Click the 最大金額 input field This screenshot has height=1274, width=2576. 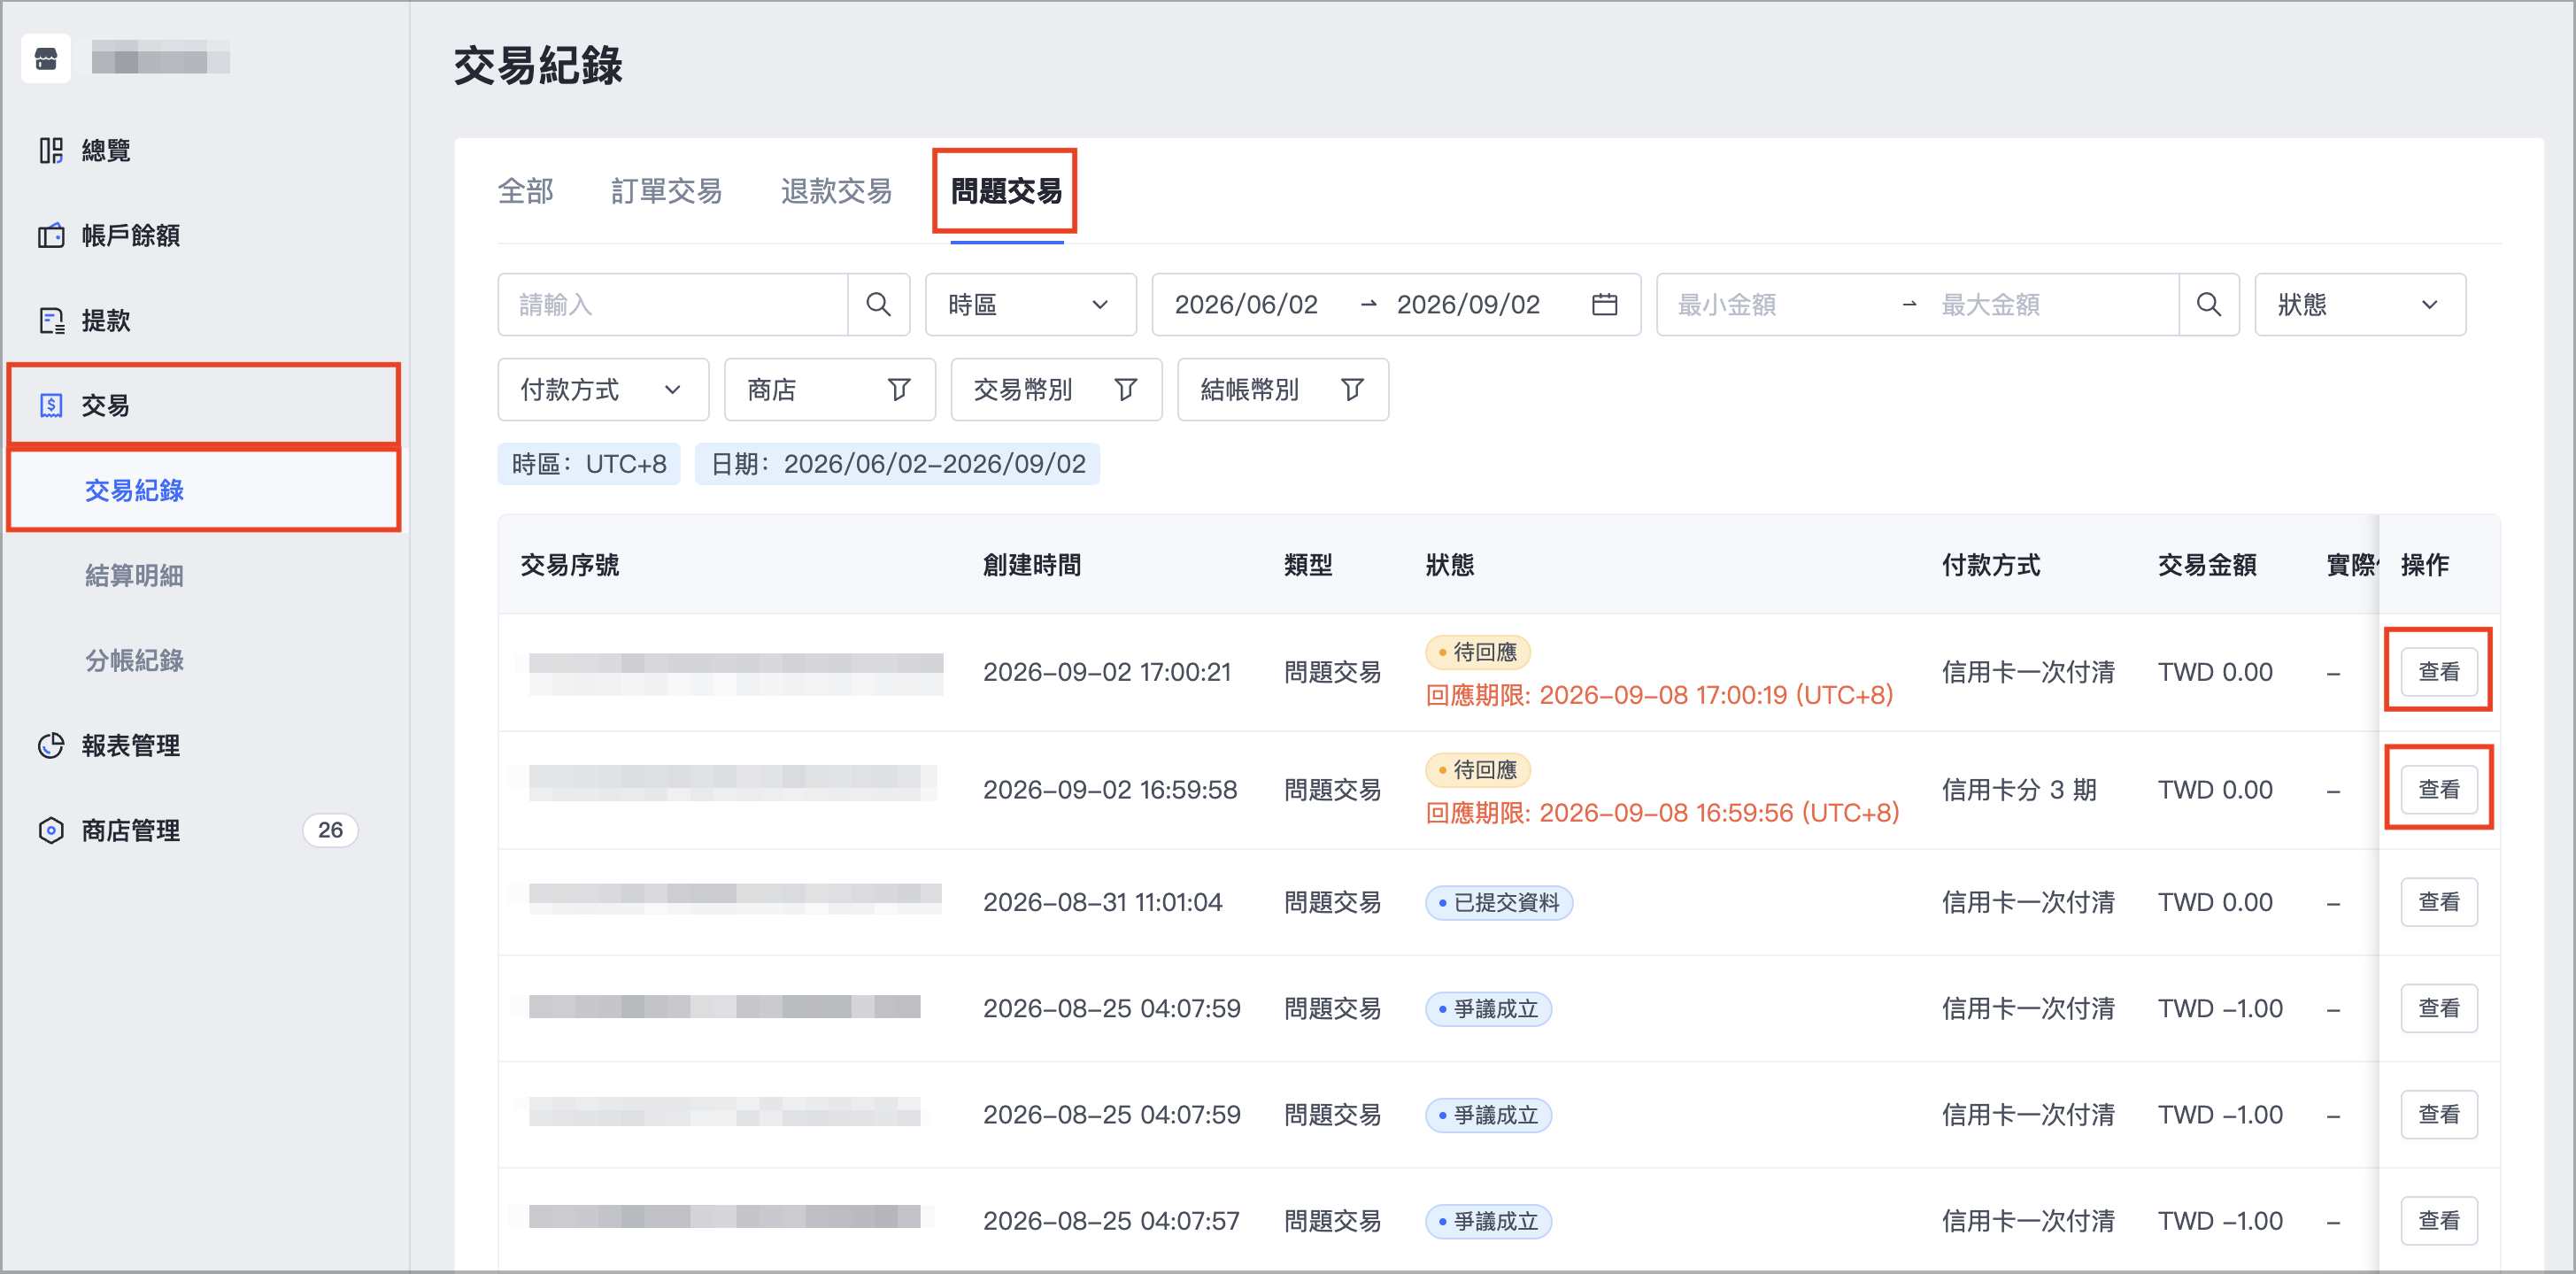coord(2050,304)
